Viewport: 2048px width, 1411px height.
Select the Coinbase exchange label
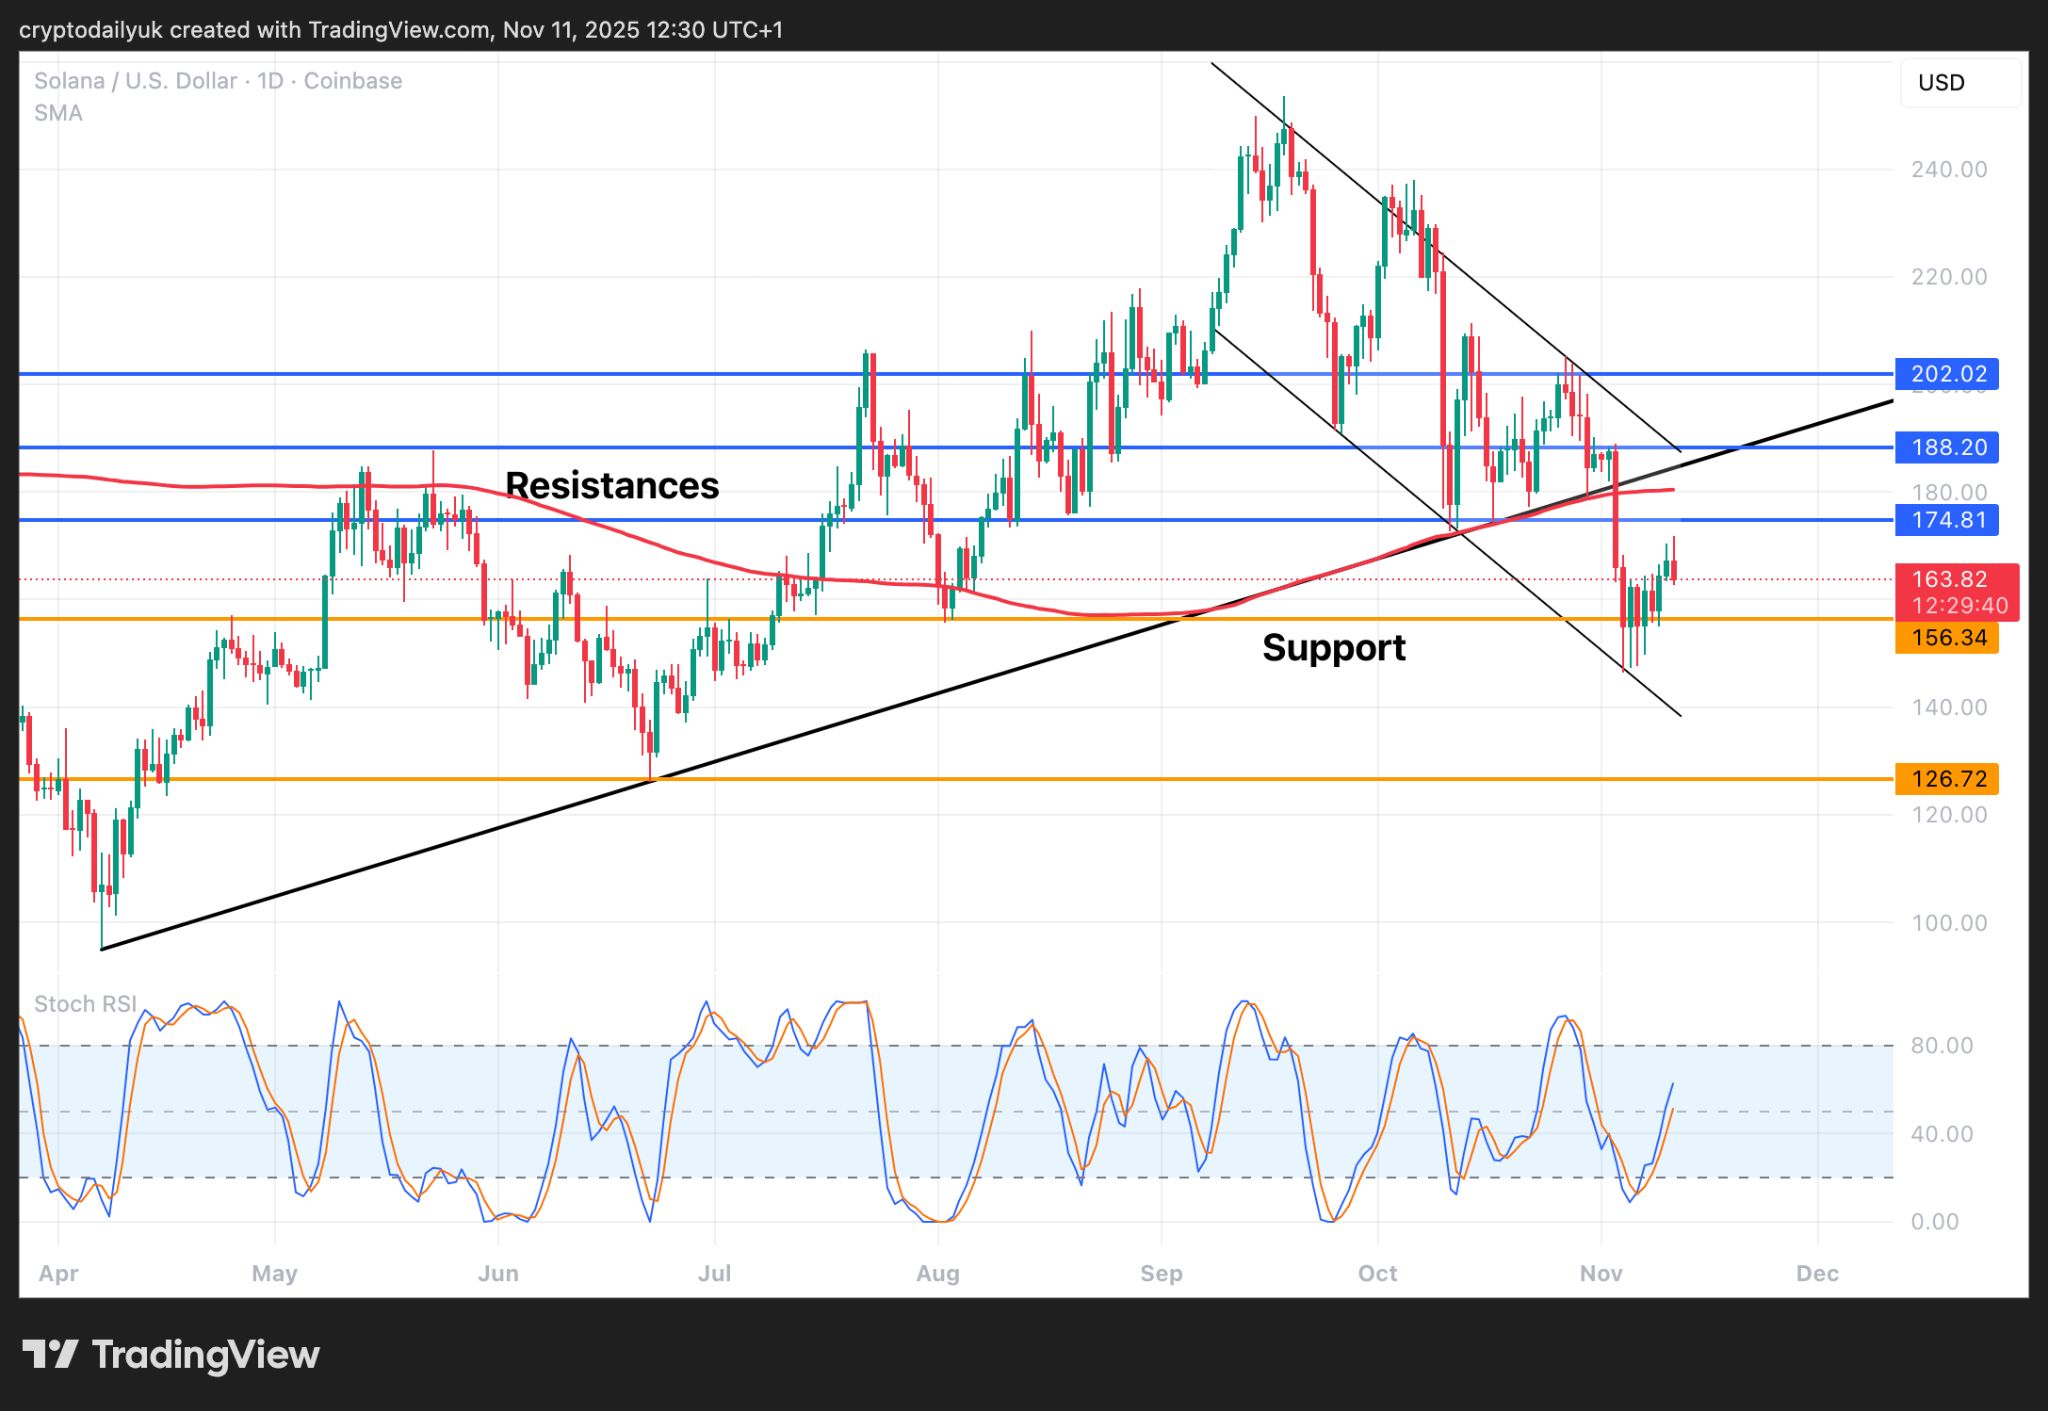point(354,80)
